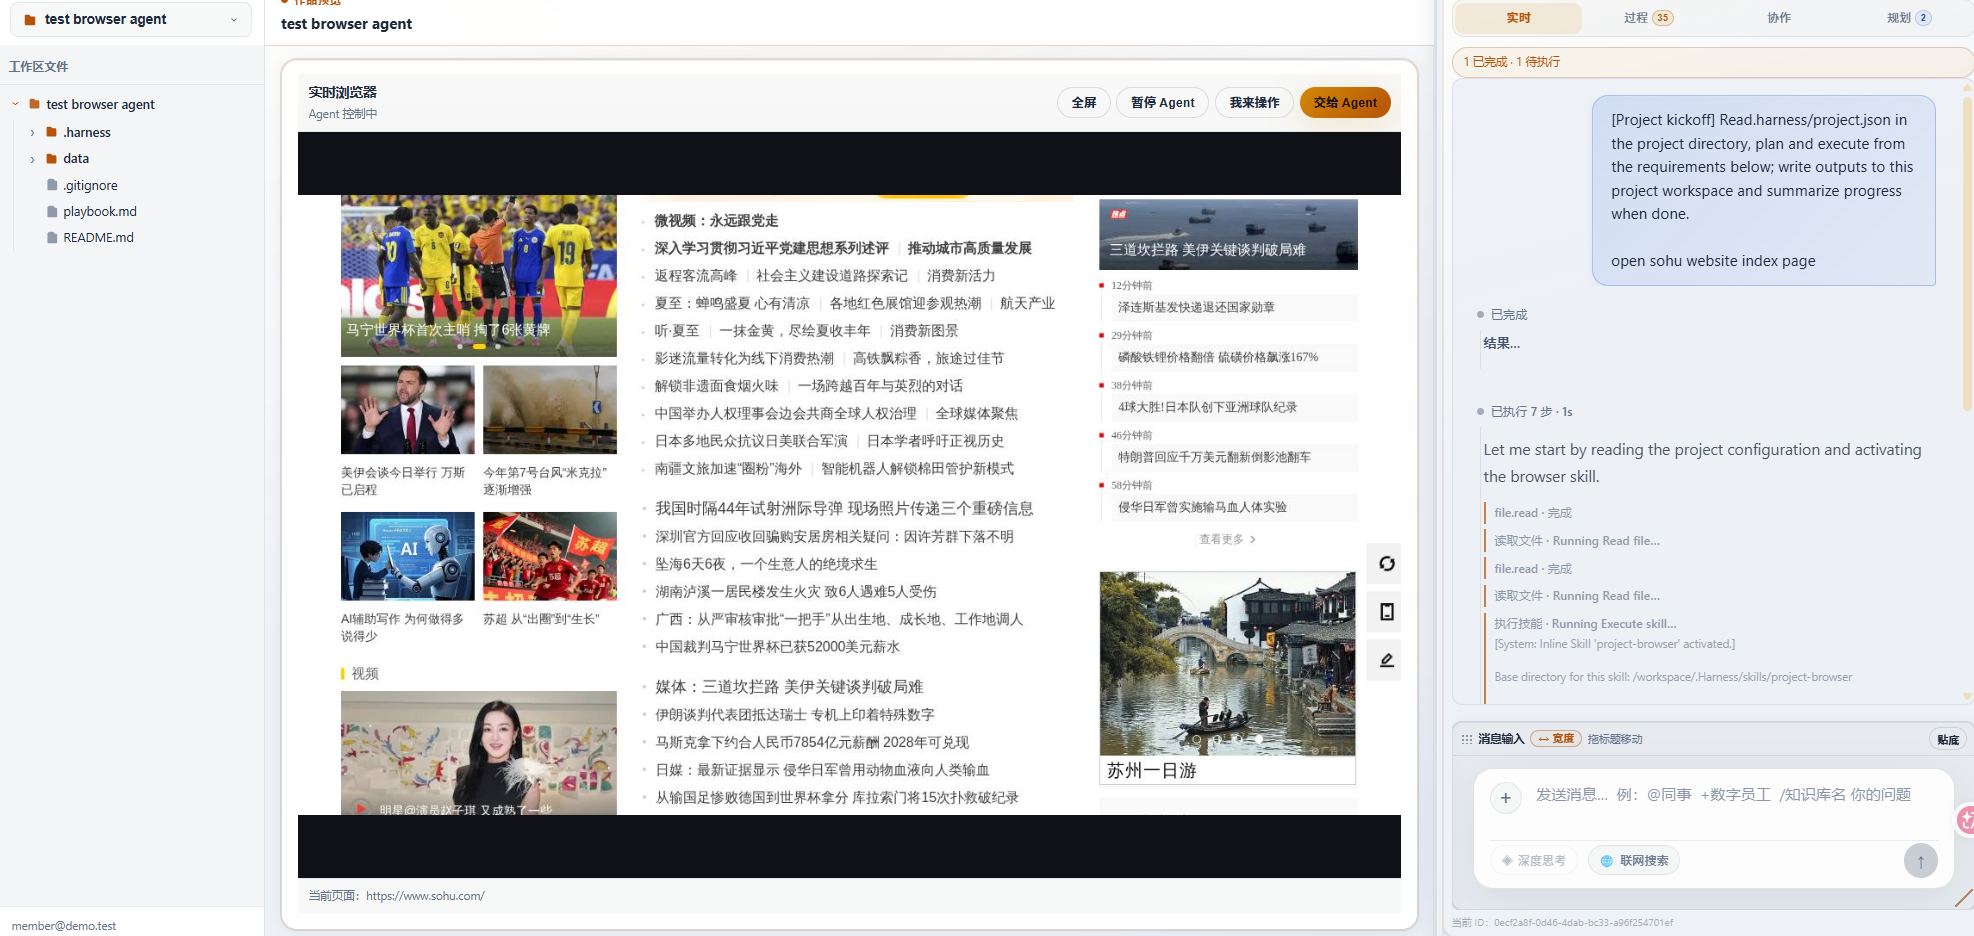
Task: Click the 全屏 fullscreen button
Action: click(x=1084, y=103)
